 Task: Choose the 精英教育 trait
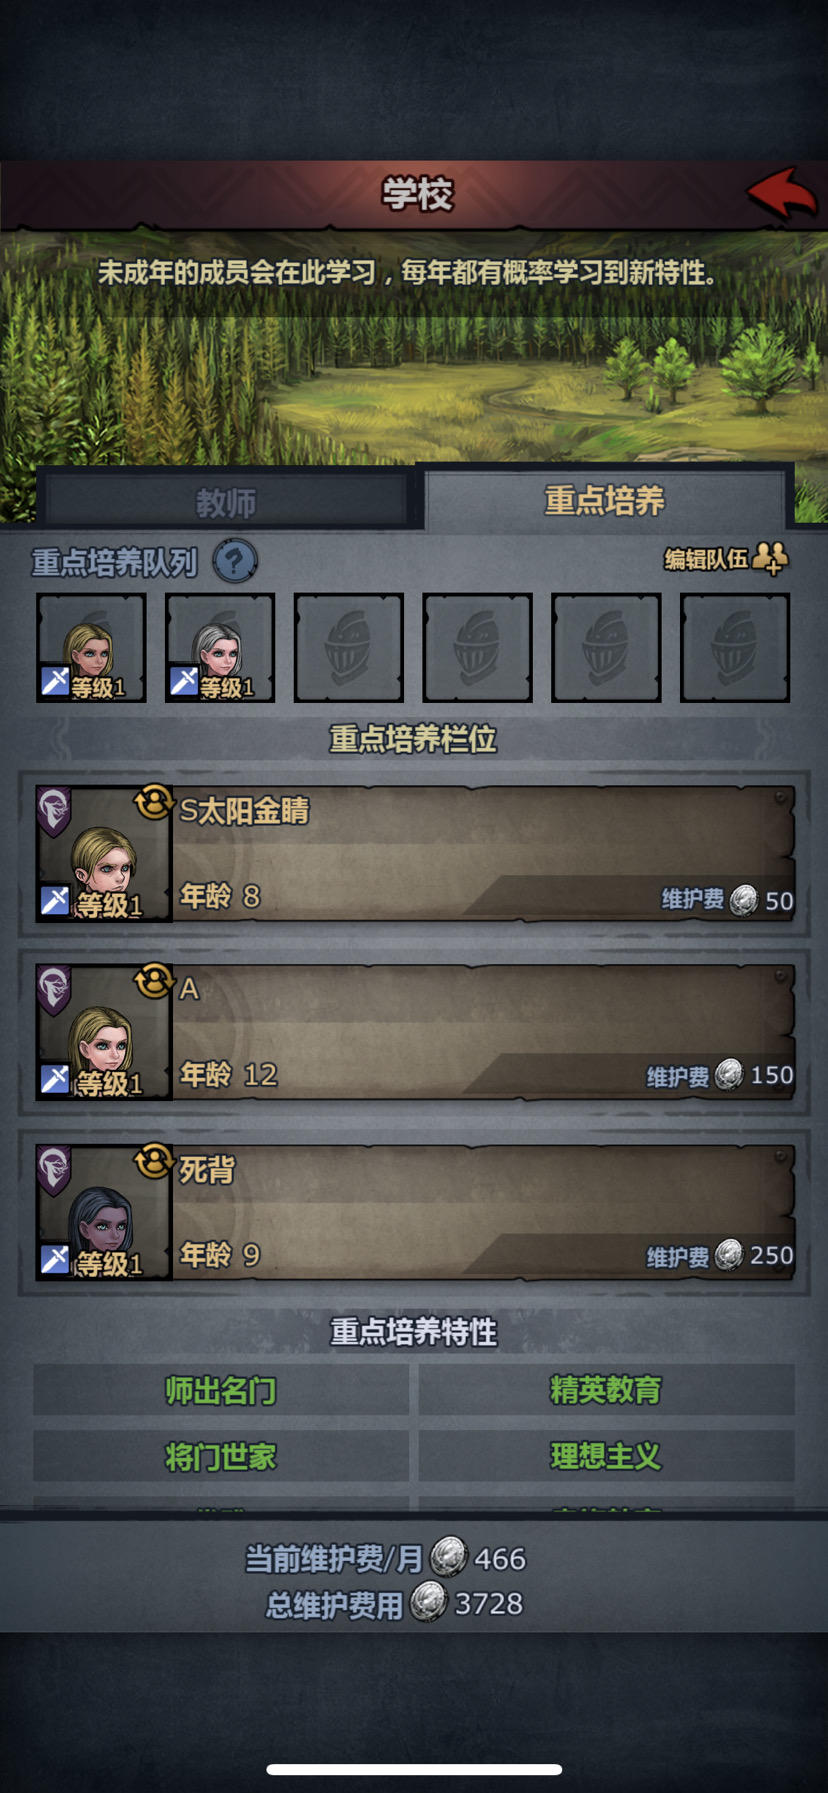pyautogui.click(x=607, y=1390)
